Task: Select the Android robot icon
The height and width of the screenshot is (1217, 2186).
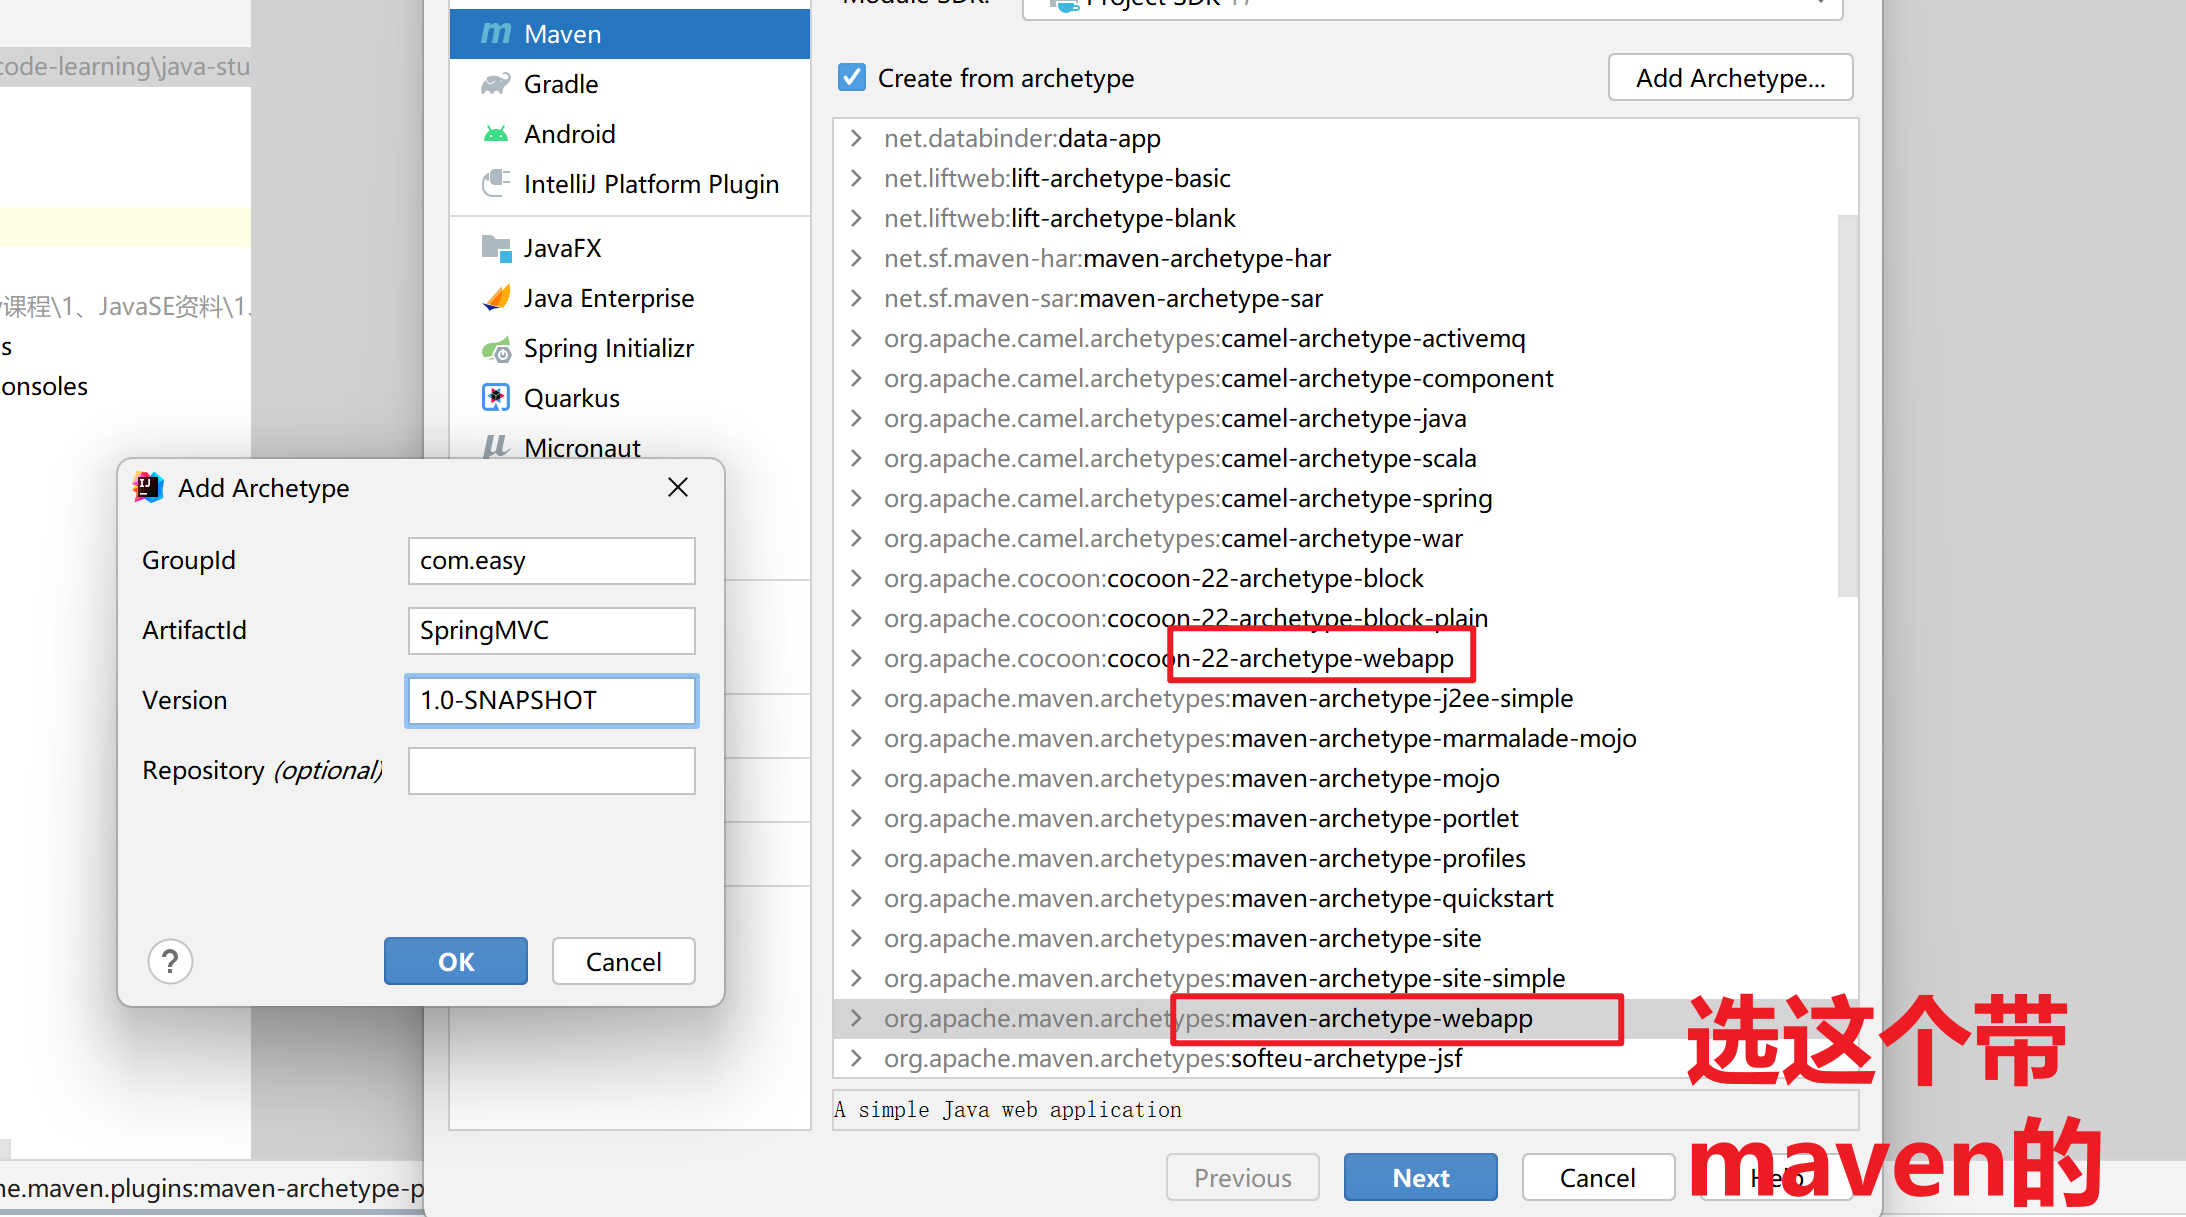Action: pyautogui.click(x=495, y=134)
